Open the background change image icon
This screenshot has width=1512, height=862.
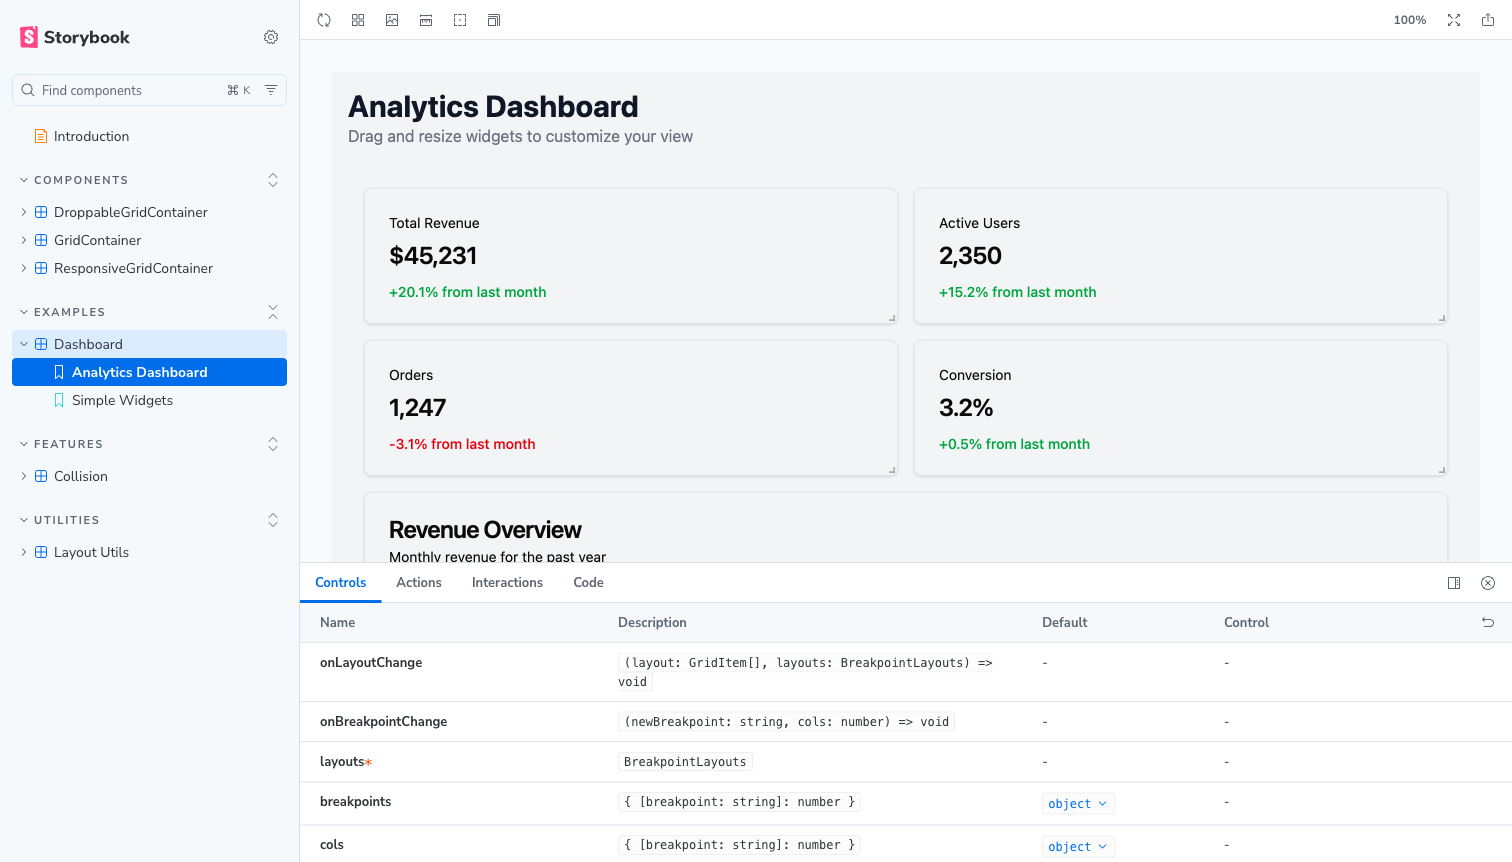[x=392, y=20]
